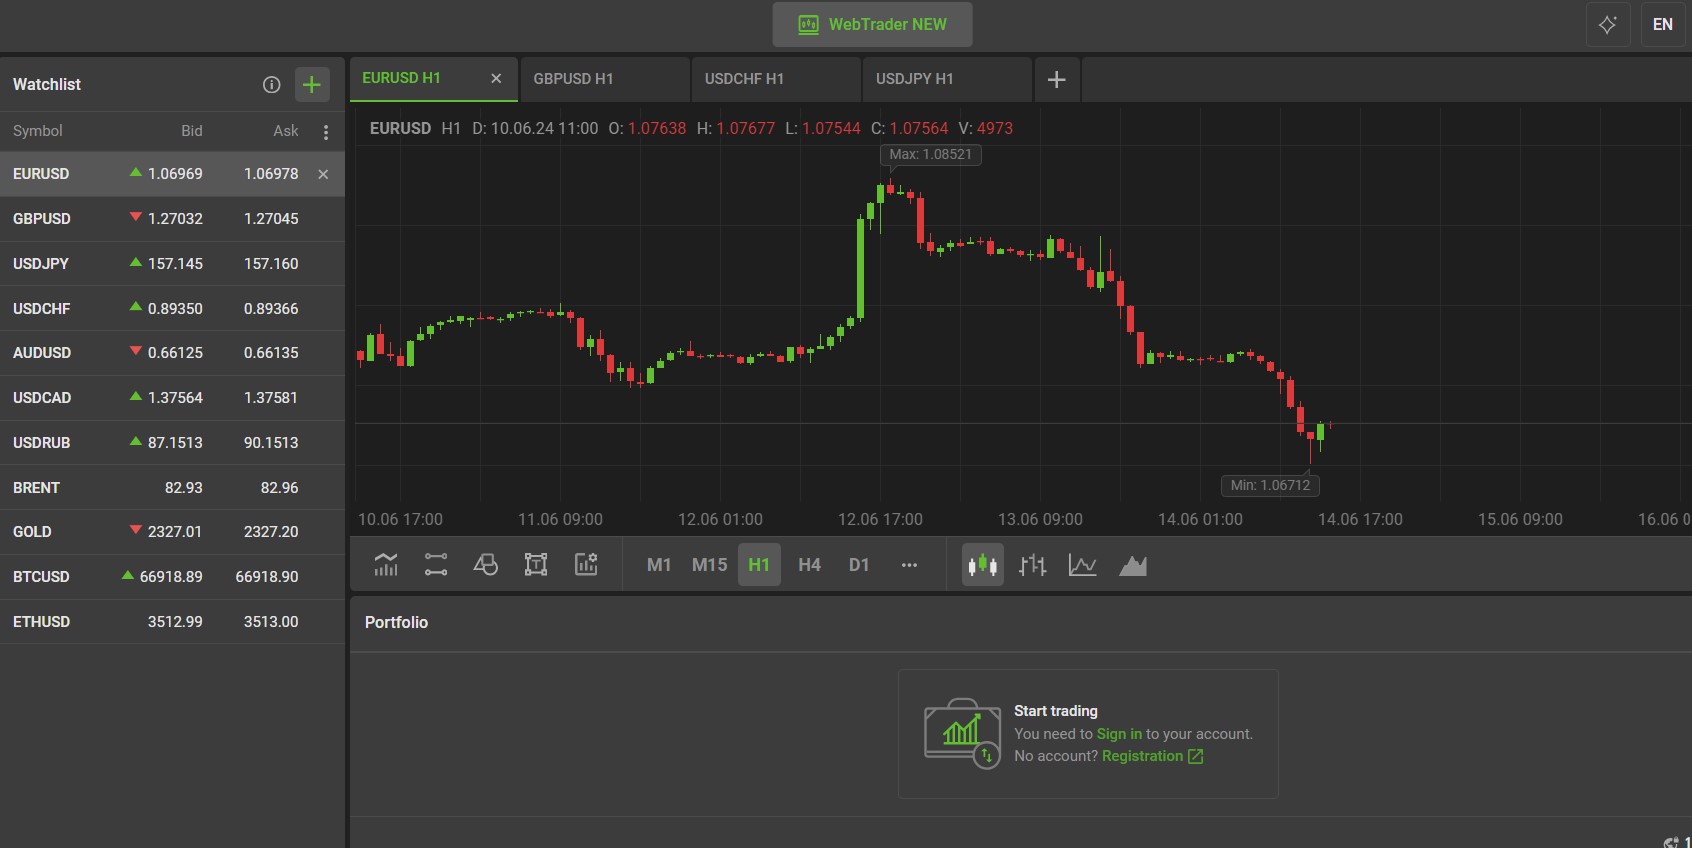The height and width of the screenshot is (848, 1692).
Task: Click GOLD bid price 2327.01
Action: pyautogui.click(x=175, y=532)
